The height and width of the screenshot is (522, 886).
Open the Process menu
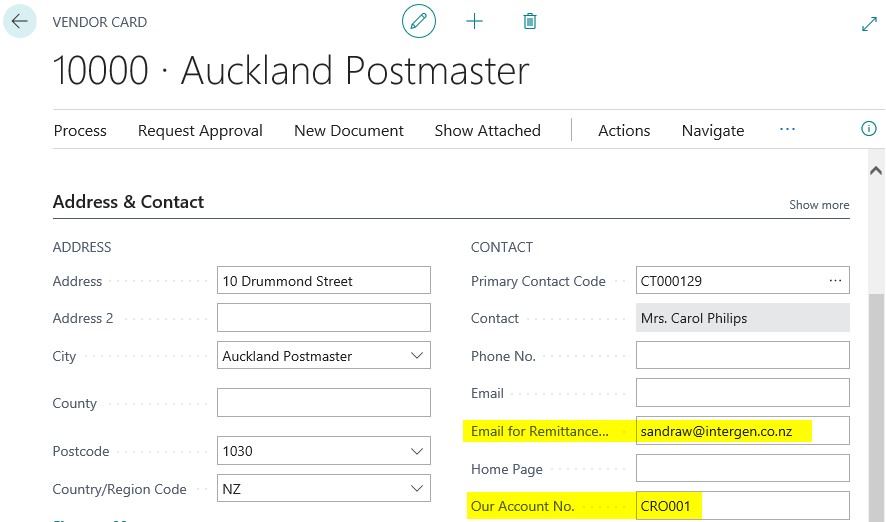pos(80,130)
